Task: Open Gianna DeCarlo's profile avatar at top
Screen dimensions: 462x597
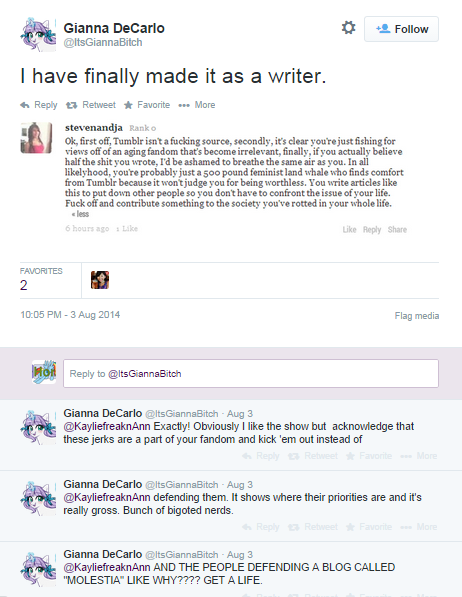Action: pos(38,35)
